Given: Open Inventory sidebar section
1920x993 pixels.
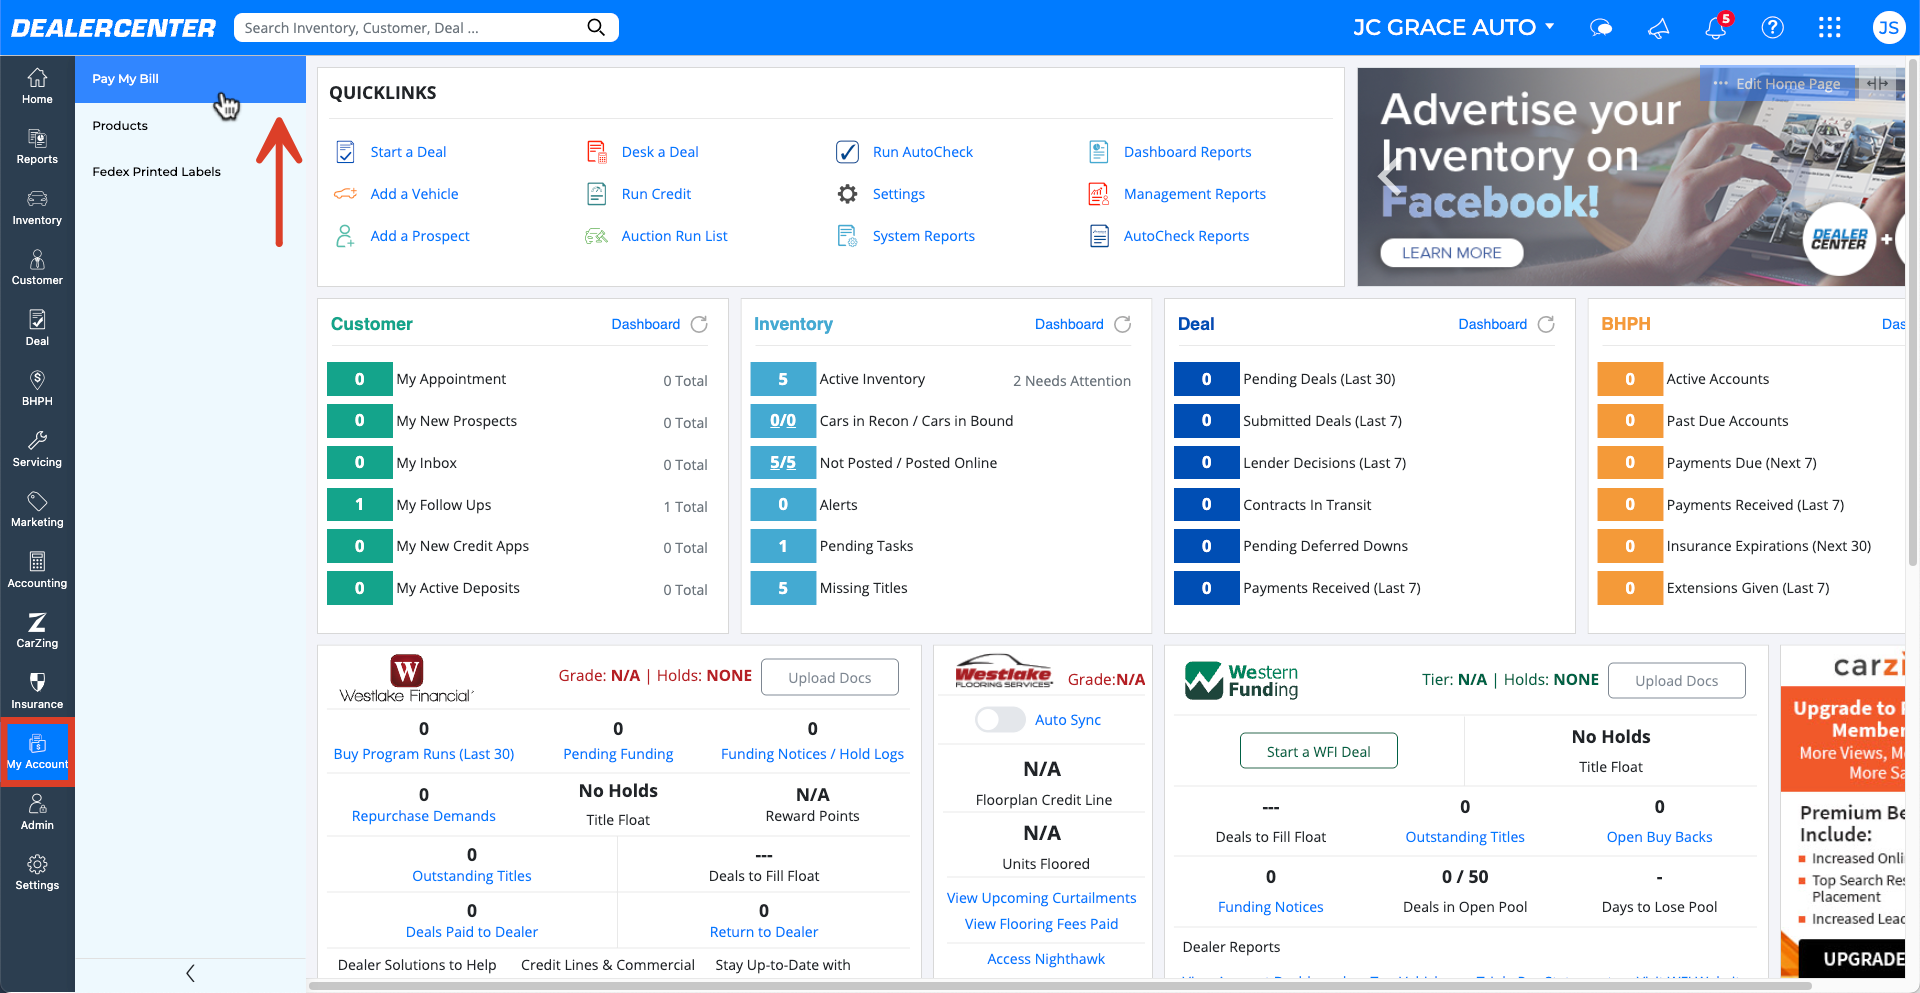Looking at the screenshot, I should 37,208.
